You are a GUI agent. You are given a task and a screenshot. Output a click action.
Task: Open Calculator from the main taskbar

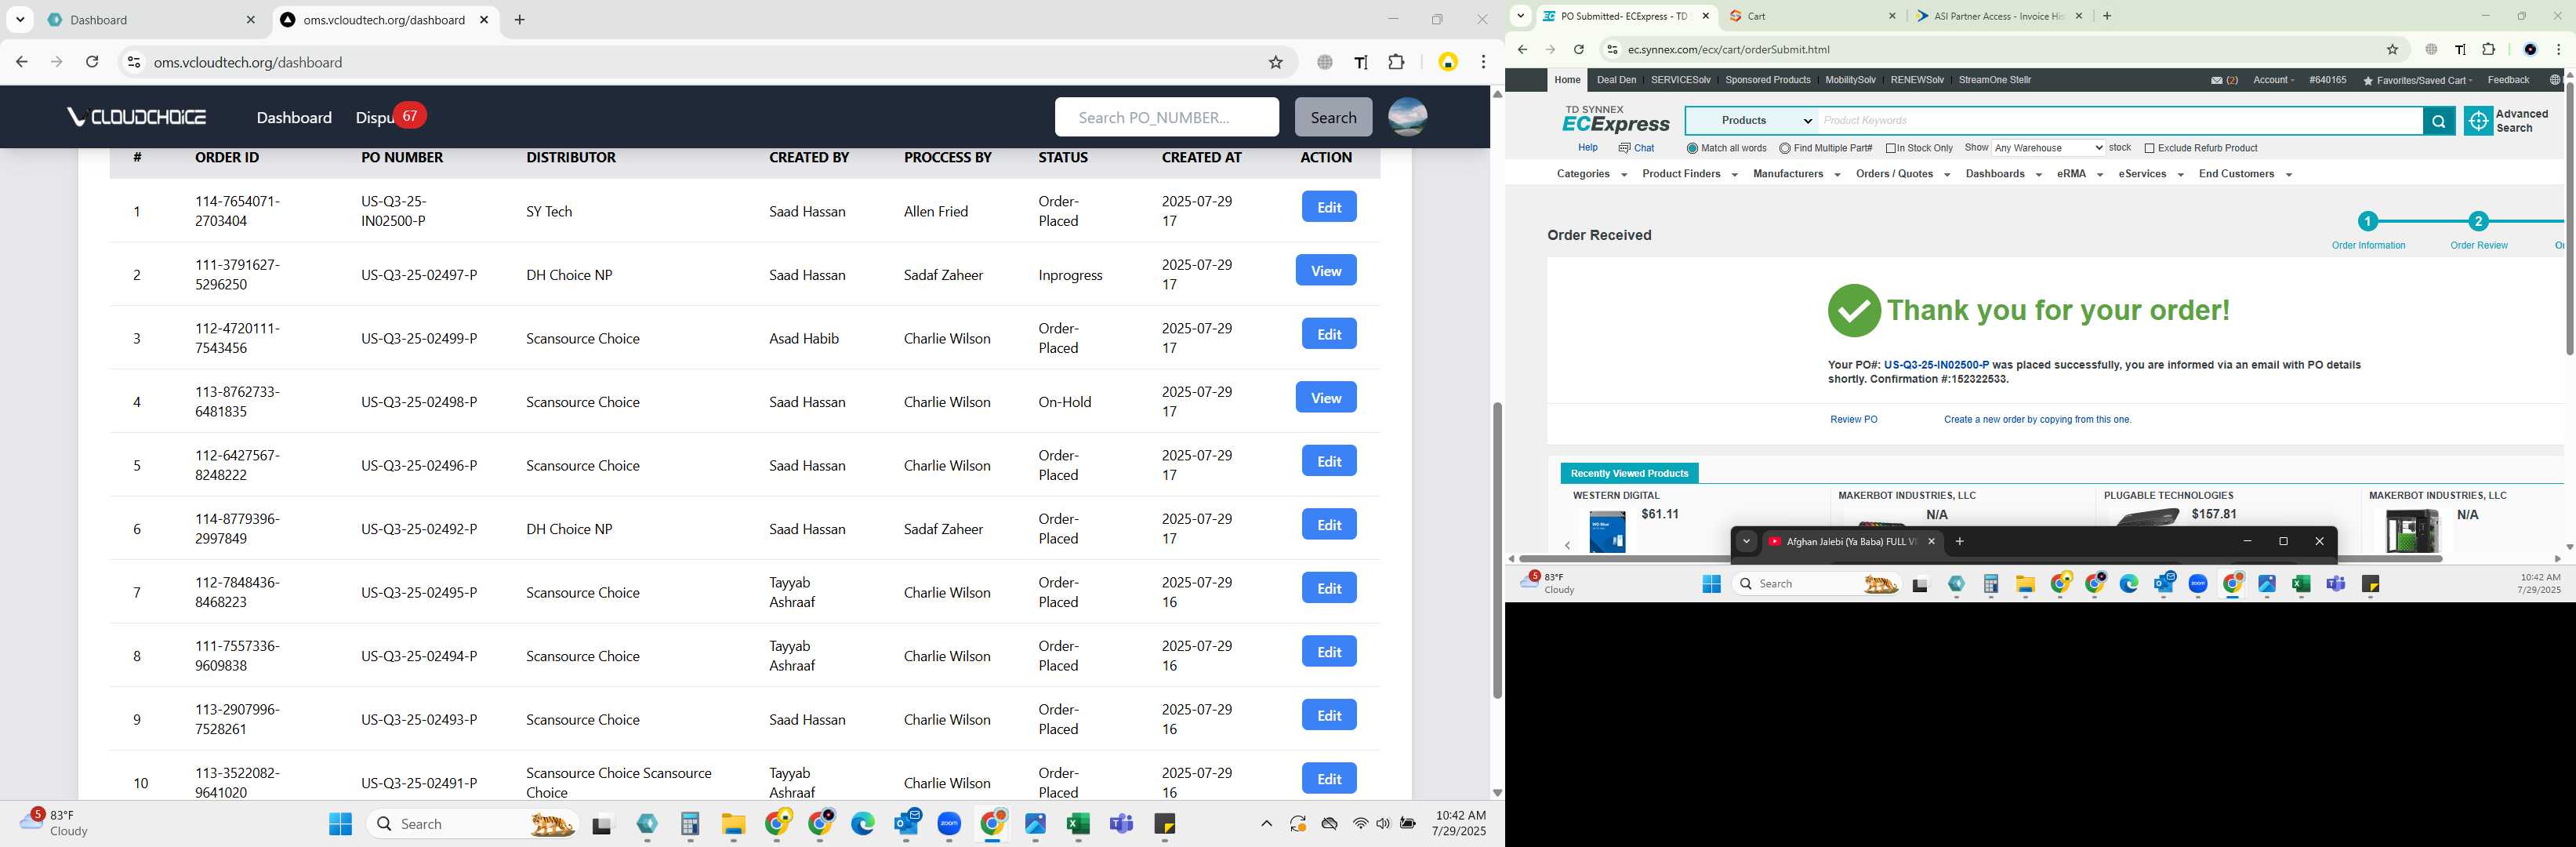coord(689,824)
